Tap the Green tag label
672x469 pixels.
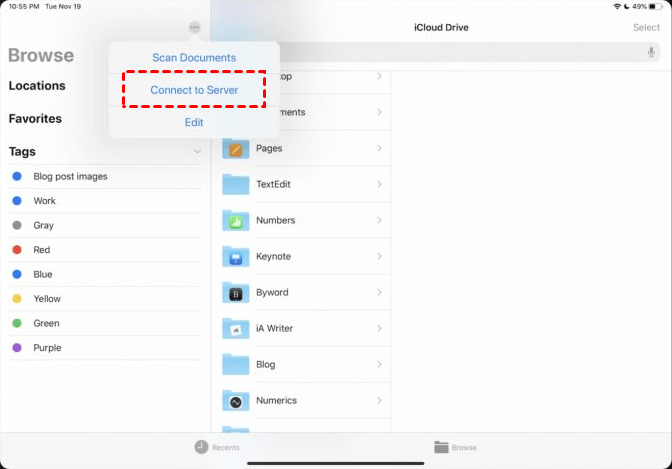(46, 323)
